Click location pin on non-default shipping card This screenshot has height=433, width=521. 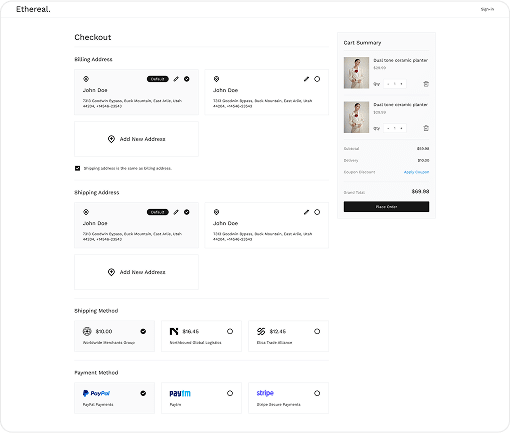(216, 212)
